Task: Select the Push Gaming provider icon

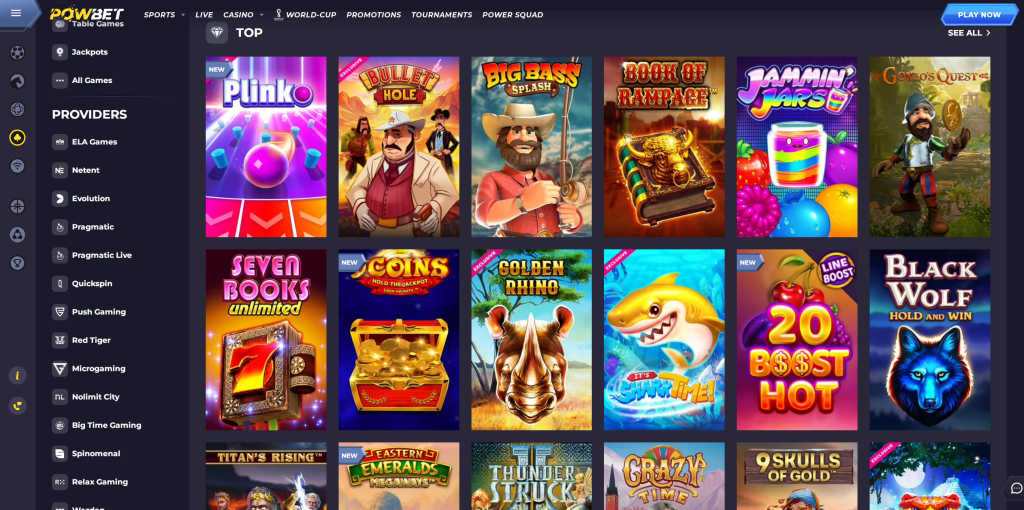Action: [x=60, y=311]
